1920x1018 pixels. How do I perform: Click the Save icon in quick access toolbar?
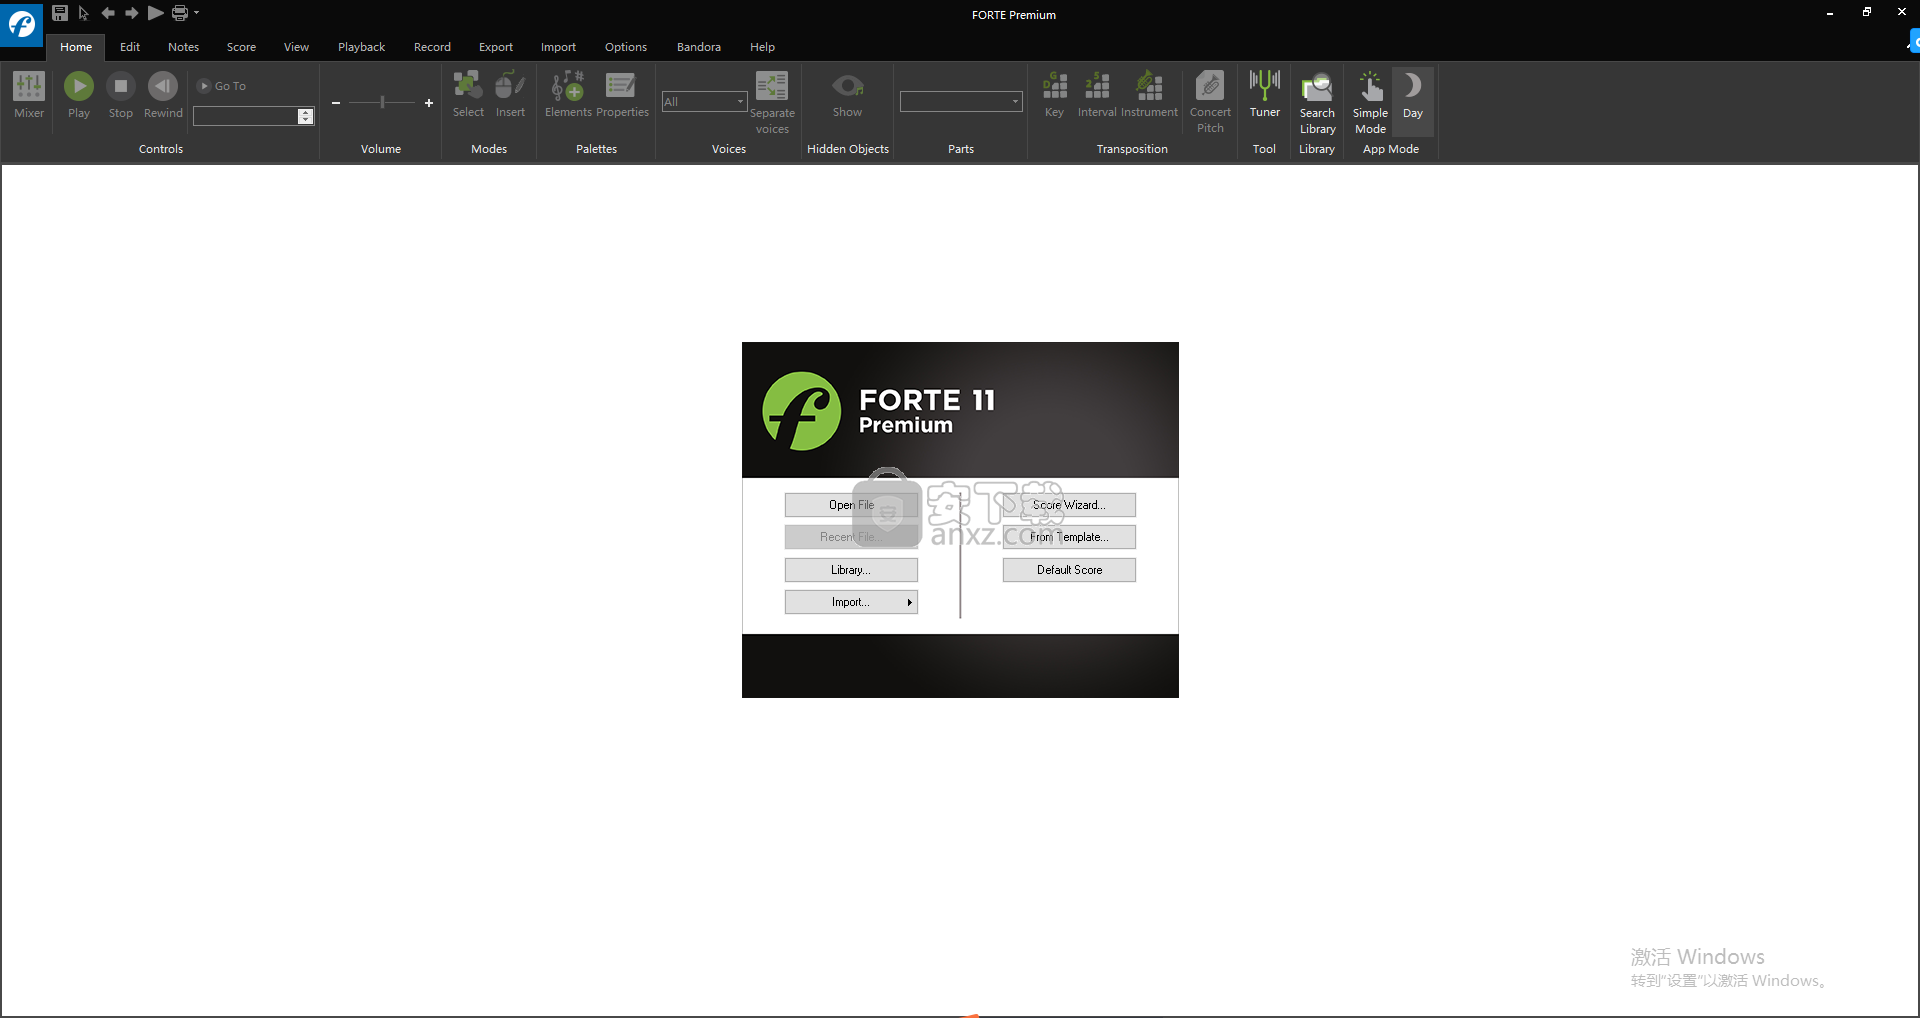click(60, 13)
